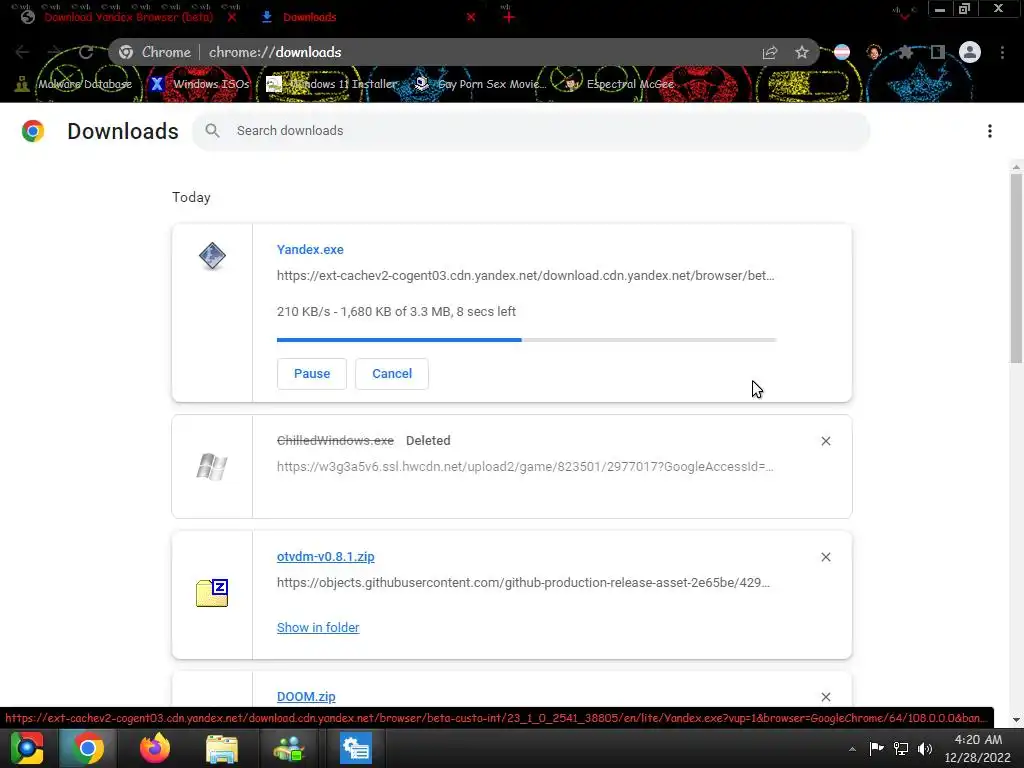
Task: Click scrollbar down arrow
Action: point(1016,720)
